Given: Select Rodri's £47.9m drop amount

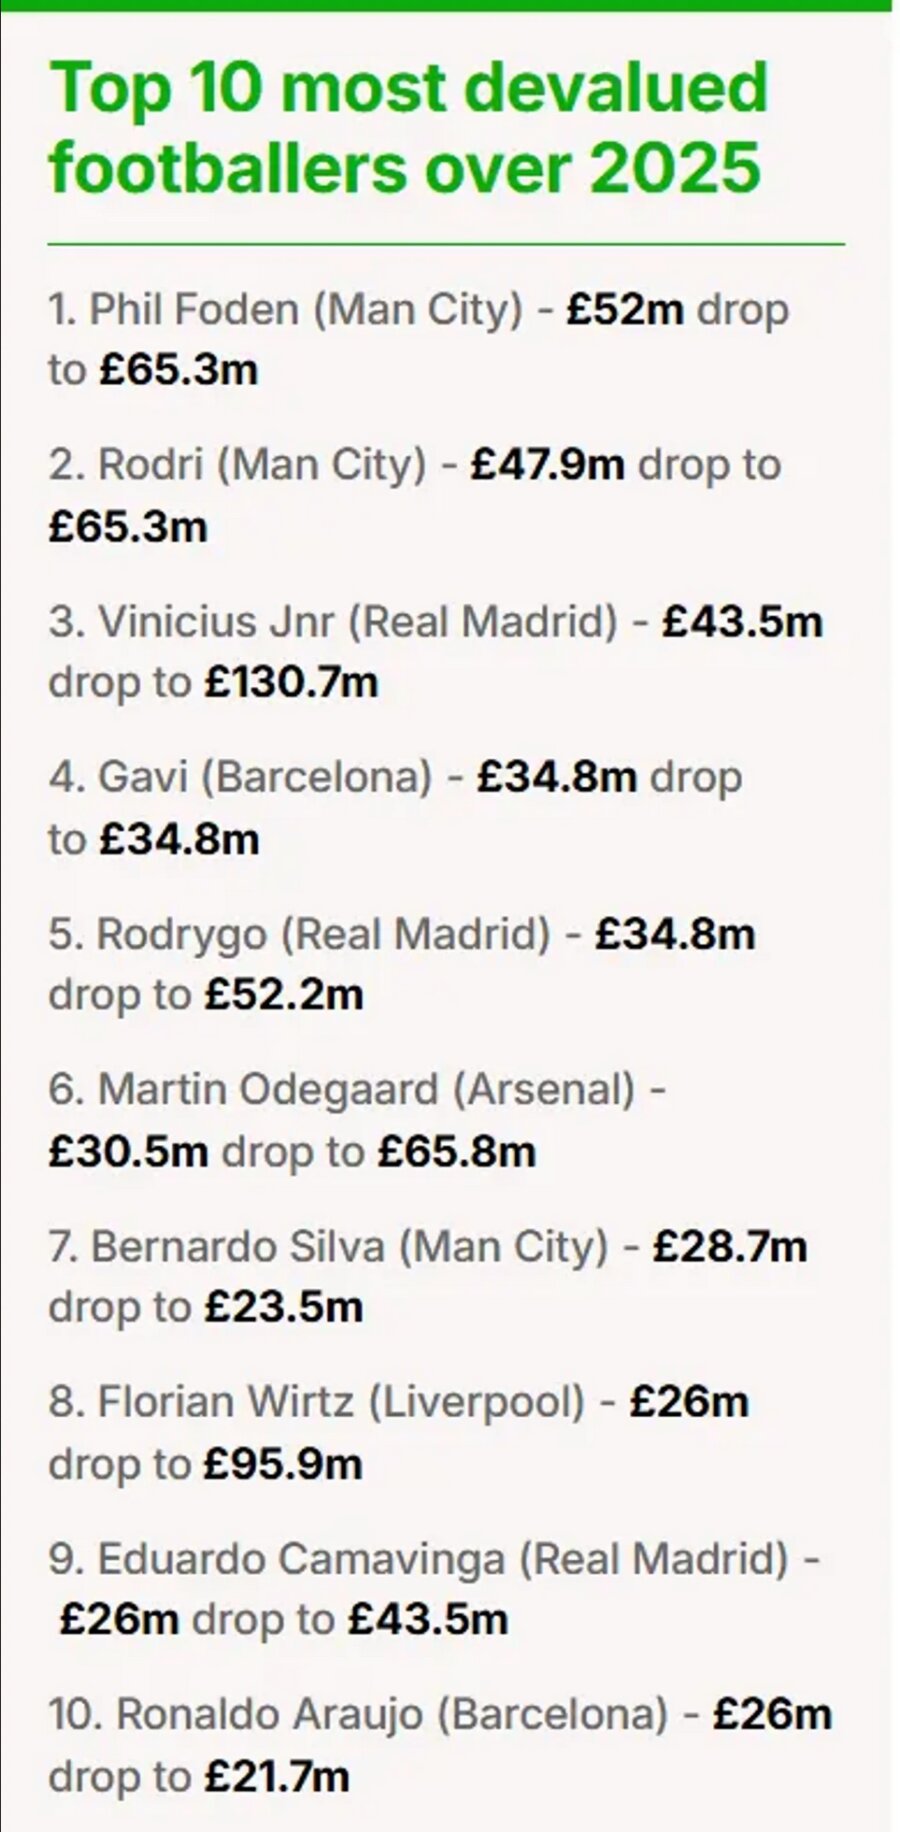Looking at the screenshot, I should [547, 465].
